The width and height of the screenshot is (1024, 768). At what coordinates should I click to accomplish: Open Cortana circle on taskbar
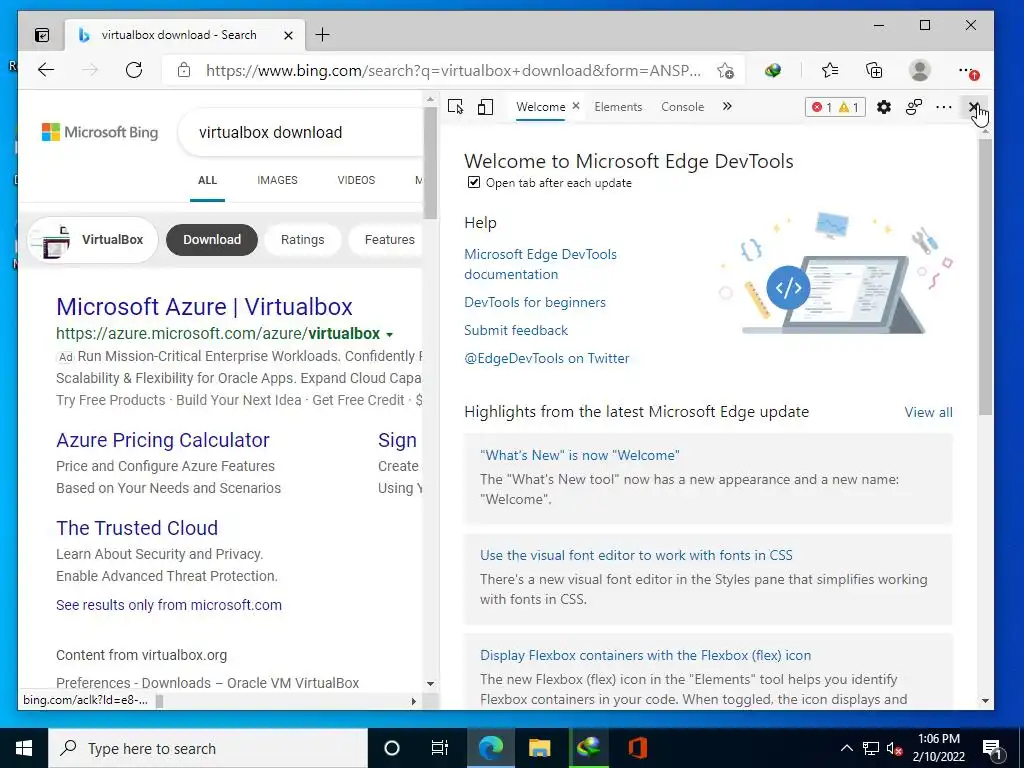click(x=392, y=748)
